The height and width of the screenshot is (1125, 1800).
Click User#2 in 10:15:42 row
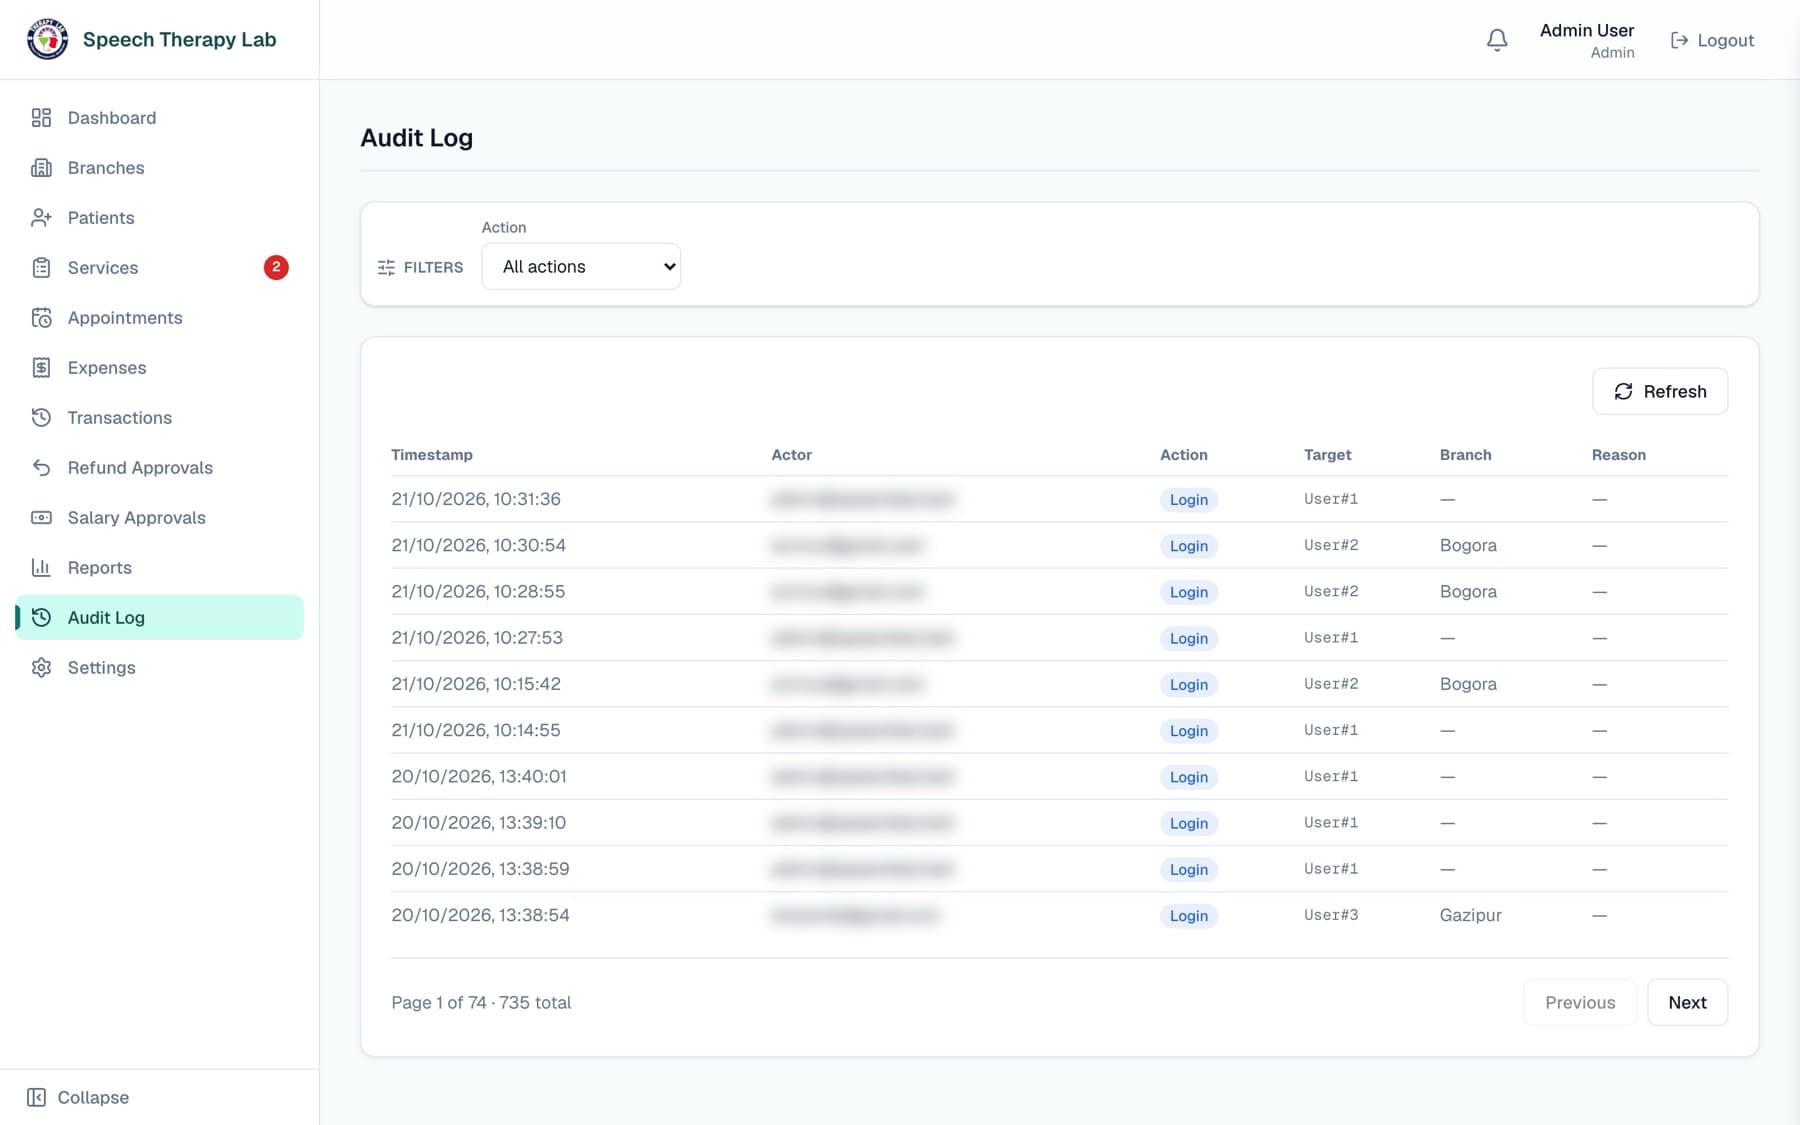[x=1331, y=684]
